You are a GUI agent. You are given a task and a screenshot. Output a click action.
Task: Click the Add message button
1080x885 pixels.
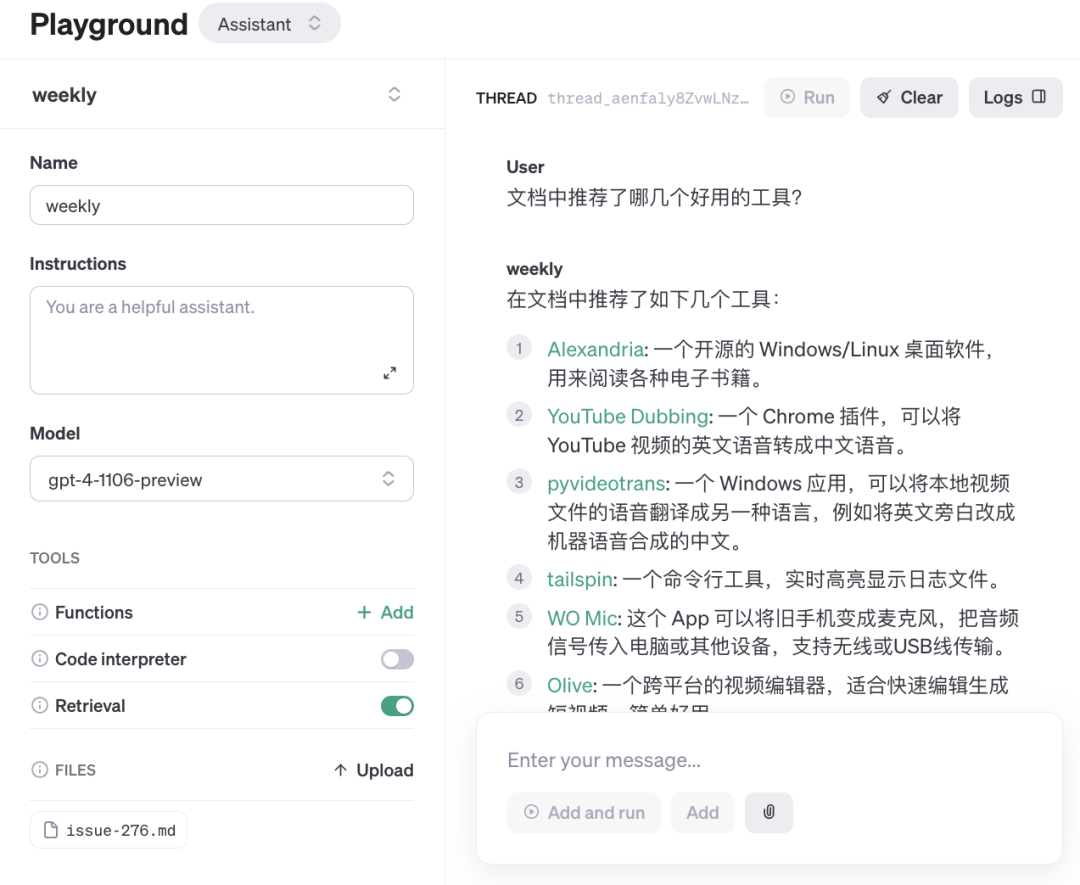pyautogui.click(x=703, y=813)
